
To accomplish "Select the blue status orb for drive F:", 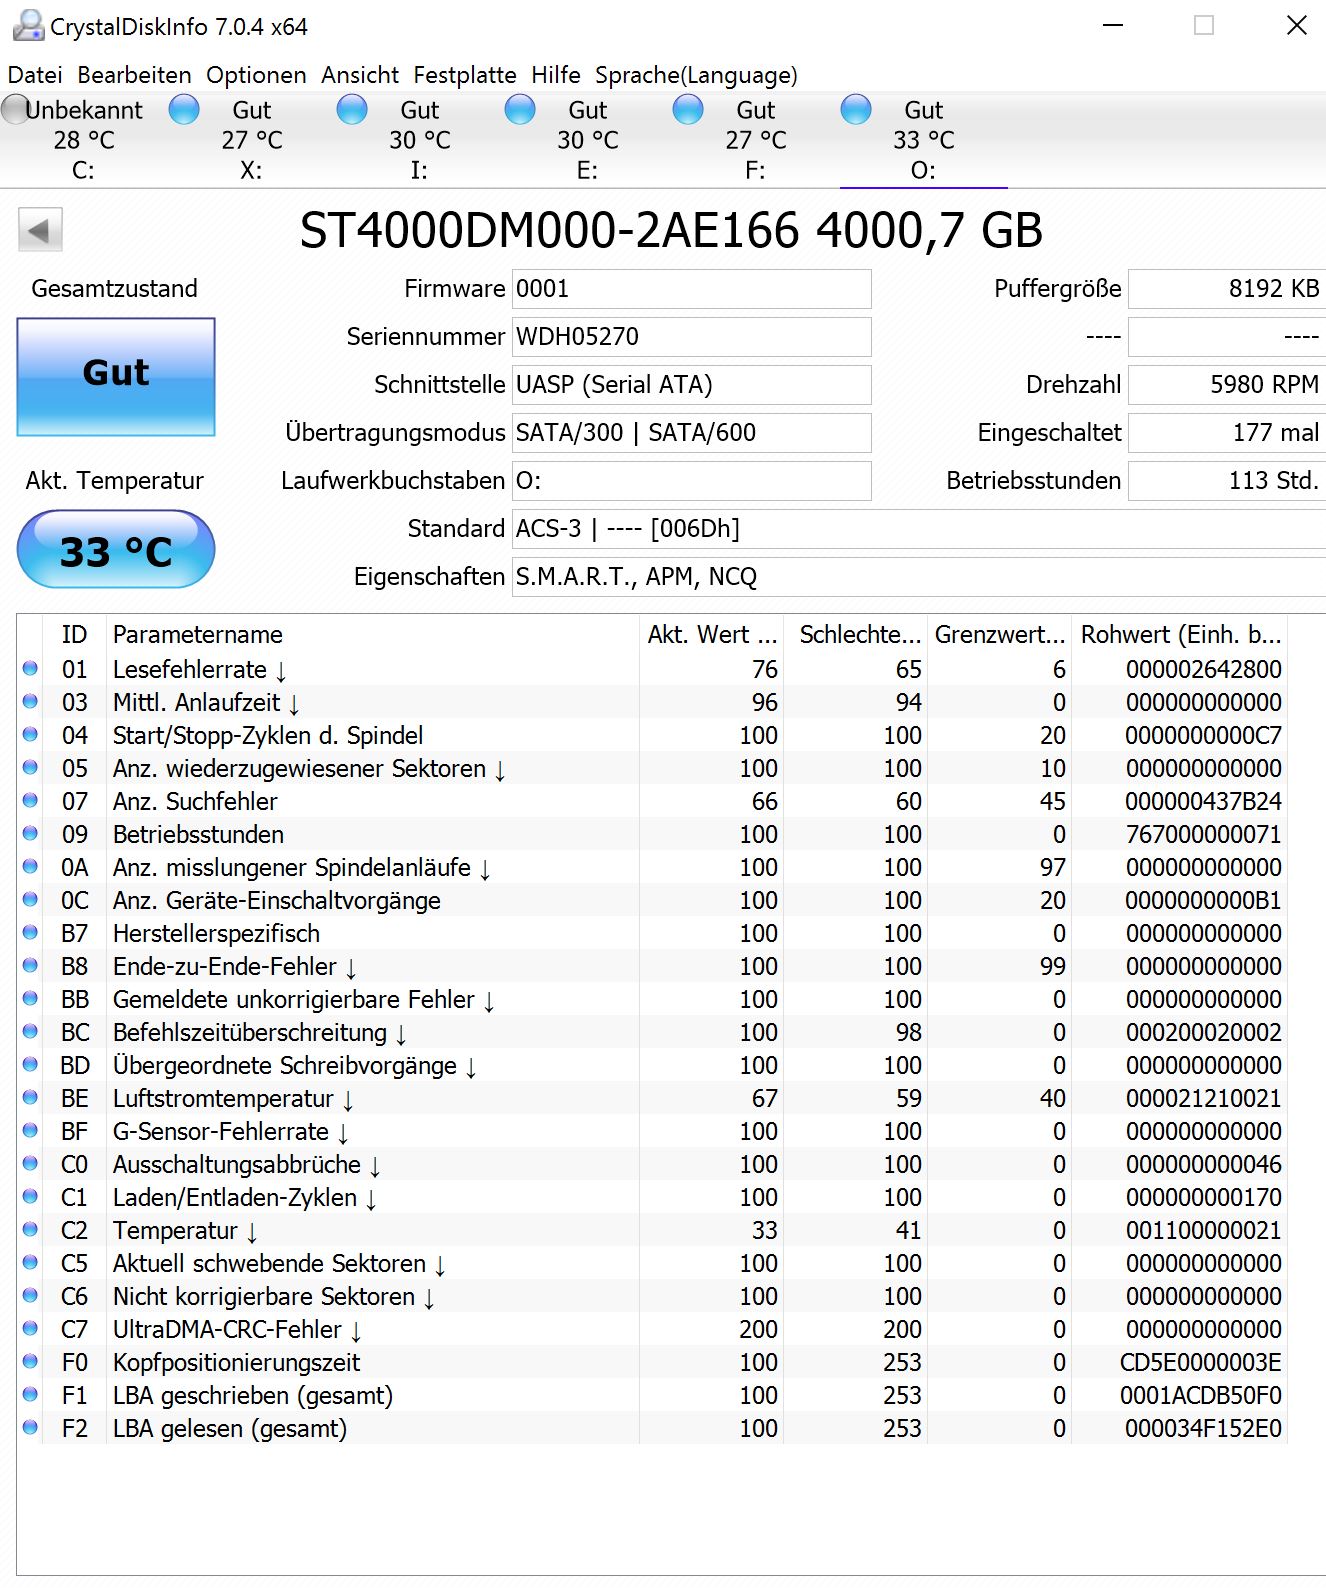I will tap(688, 109).
